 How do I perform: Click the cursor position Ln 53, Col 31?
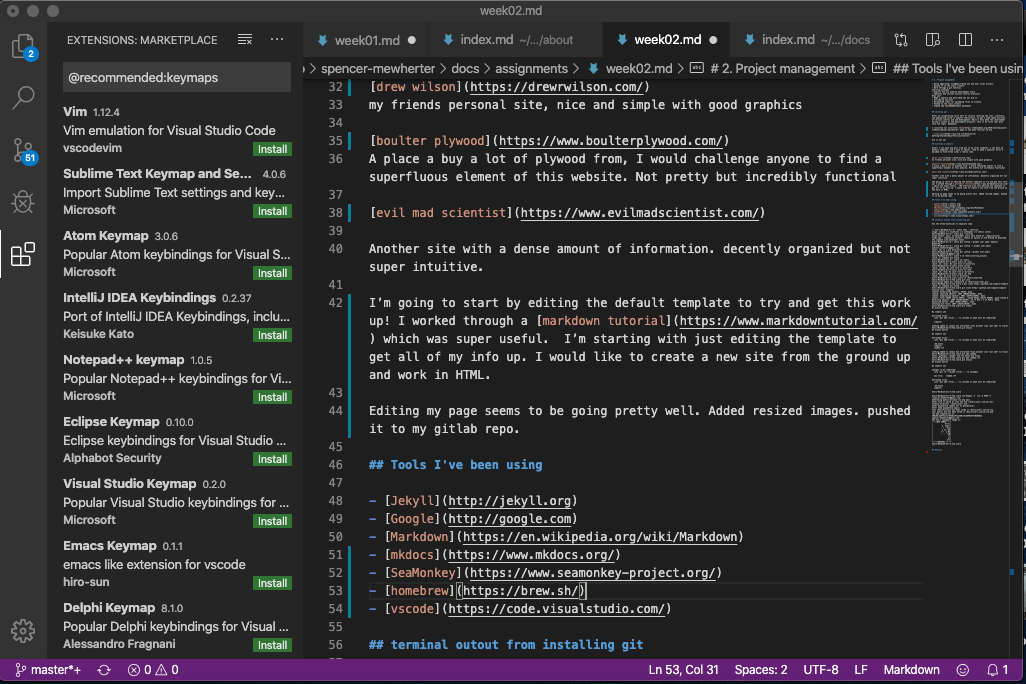coord(683,670)
